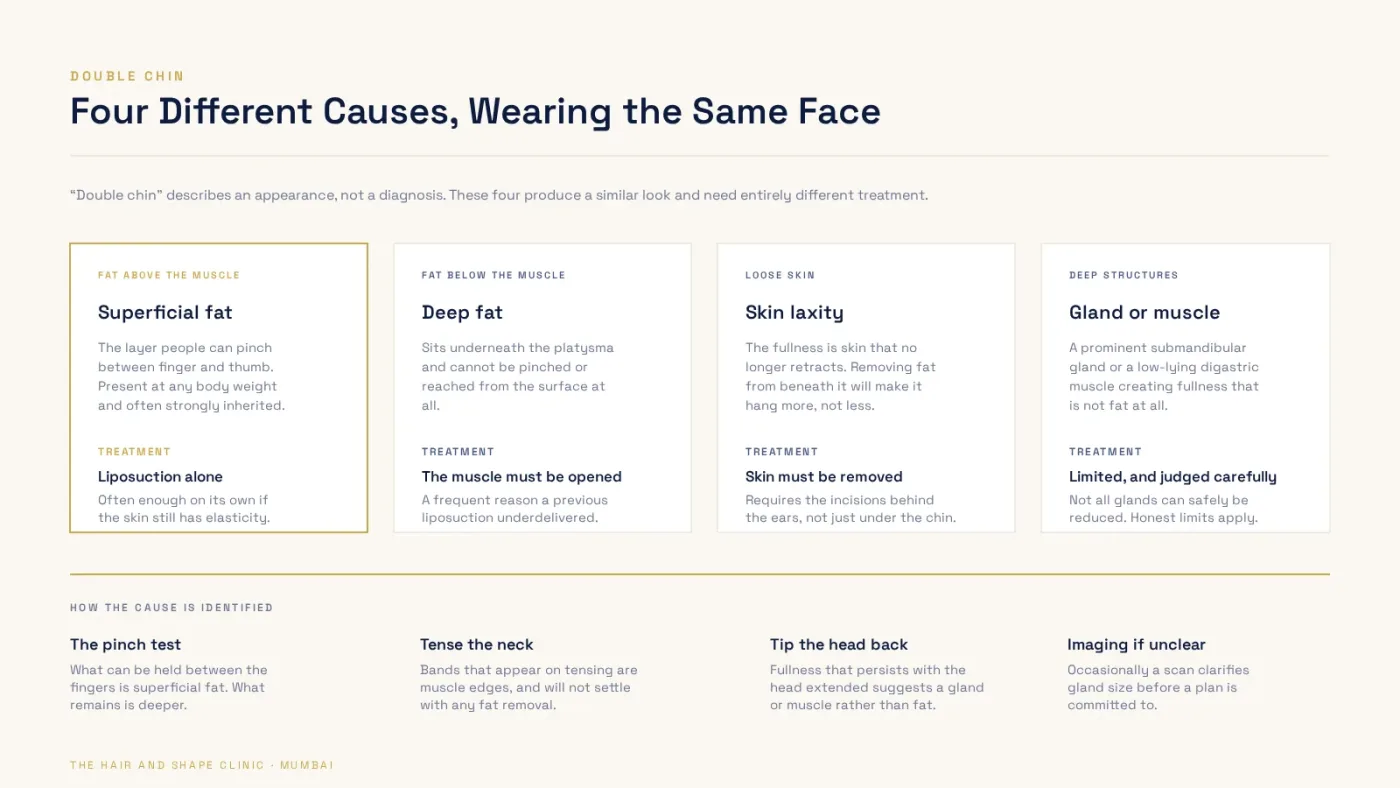Click HOW THE CAUSE IS IDENTIFIED label
Image resolution: width=1400 pixels, height=788 pixels.
click(171, 608)
